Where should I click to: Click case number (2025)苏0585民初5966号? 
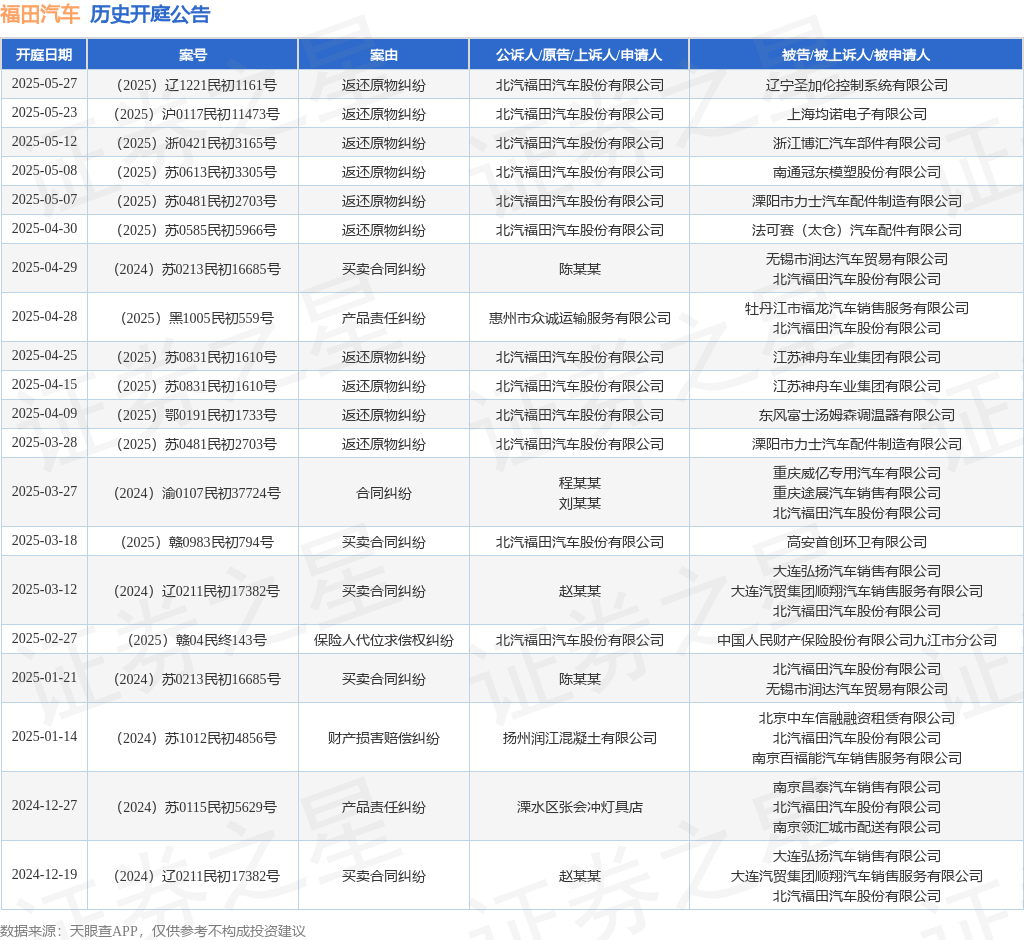tap(197, 230)
